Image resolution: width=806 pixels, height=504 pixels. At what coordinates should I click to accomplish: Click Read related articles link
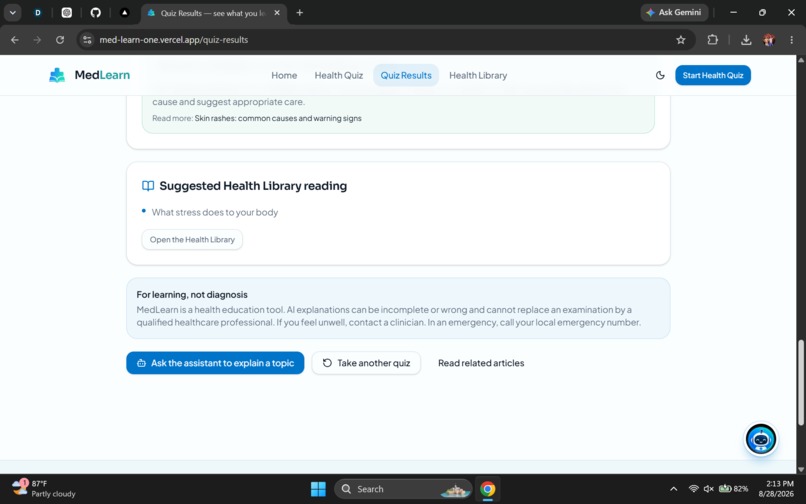click(481, 363)
